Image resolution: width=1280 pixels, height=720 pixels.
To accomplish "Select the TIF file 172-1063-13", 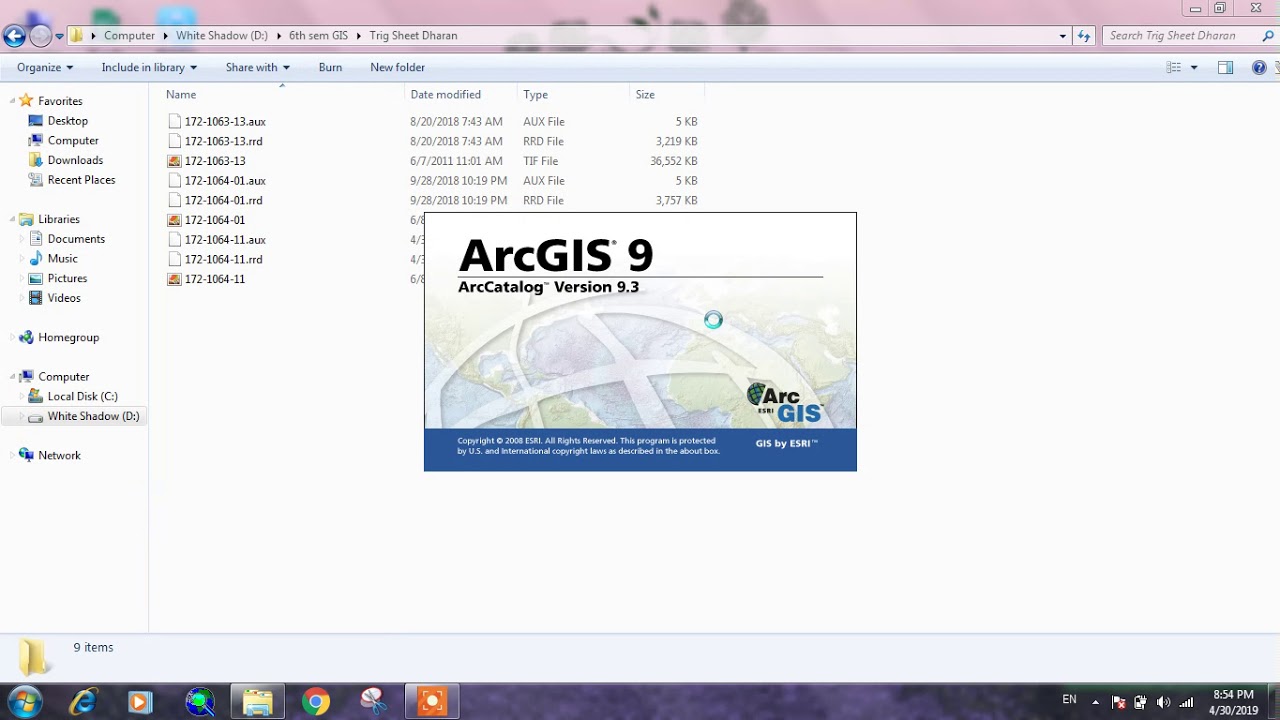I will 215,161.
